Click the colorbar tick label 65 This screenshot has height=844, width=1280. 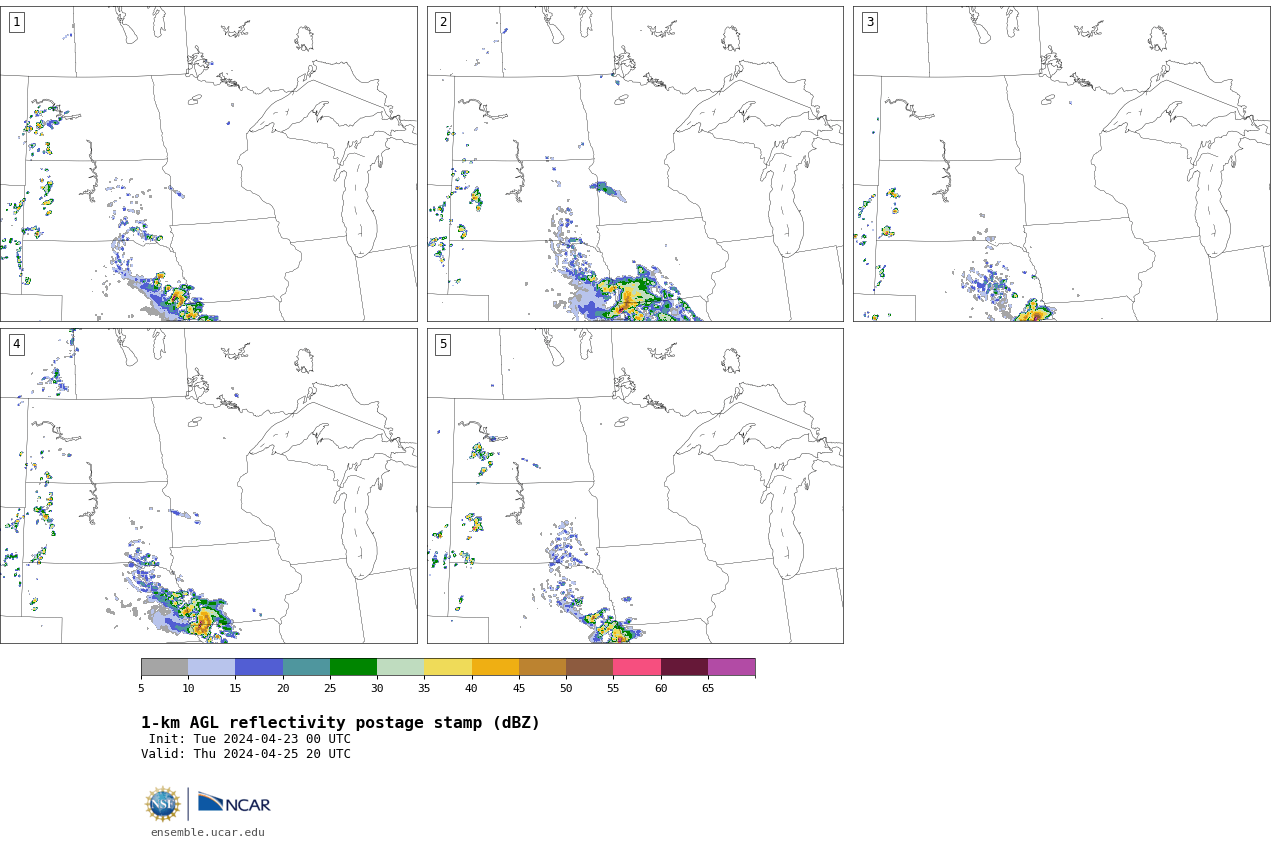coord(708,688)
